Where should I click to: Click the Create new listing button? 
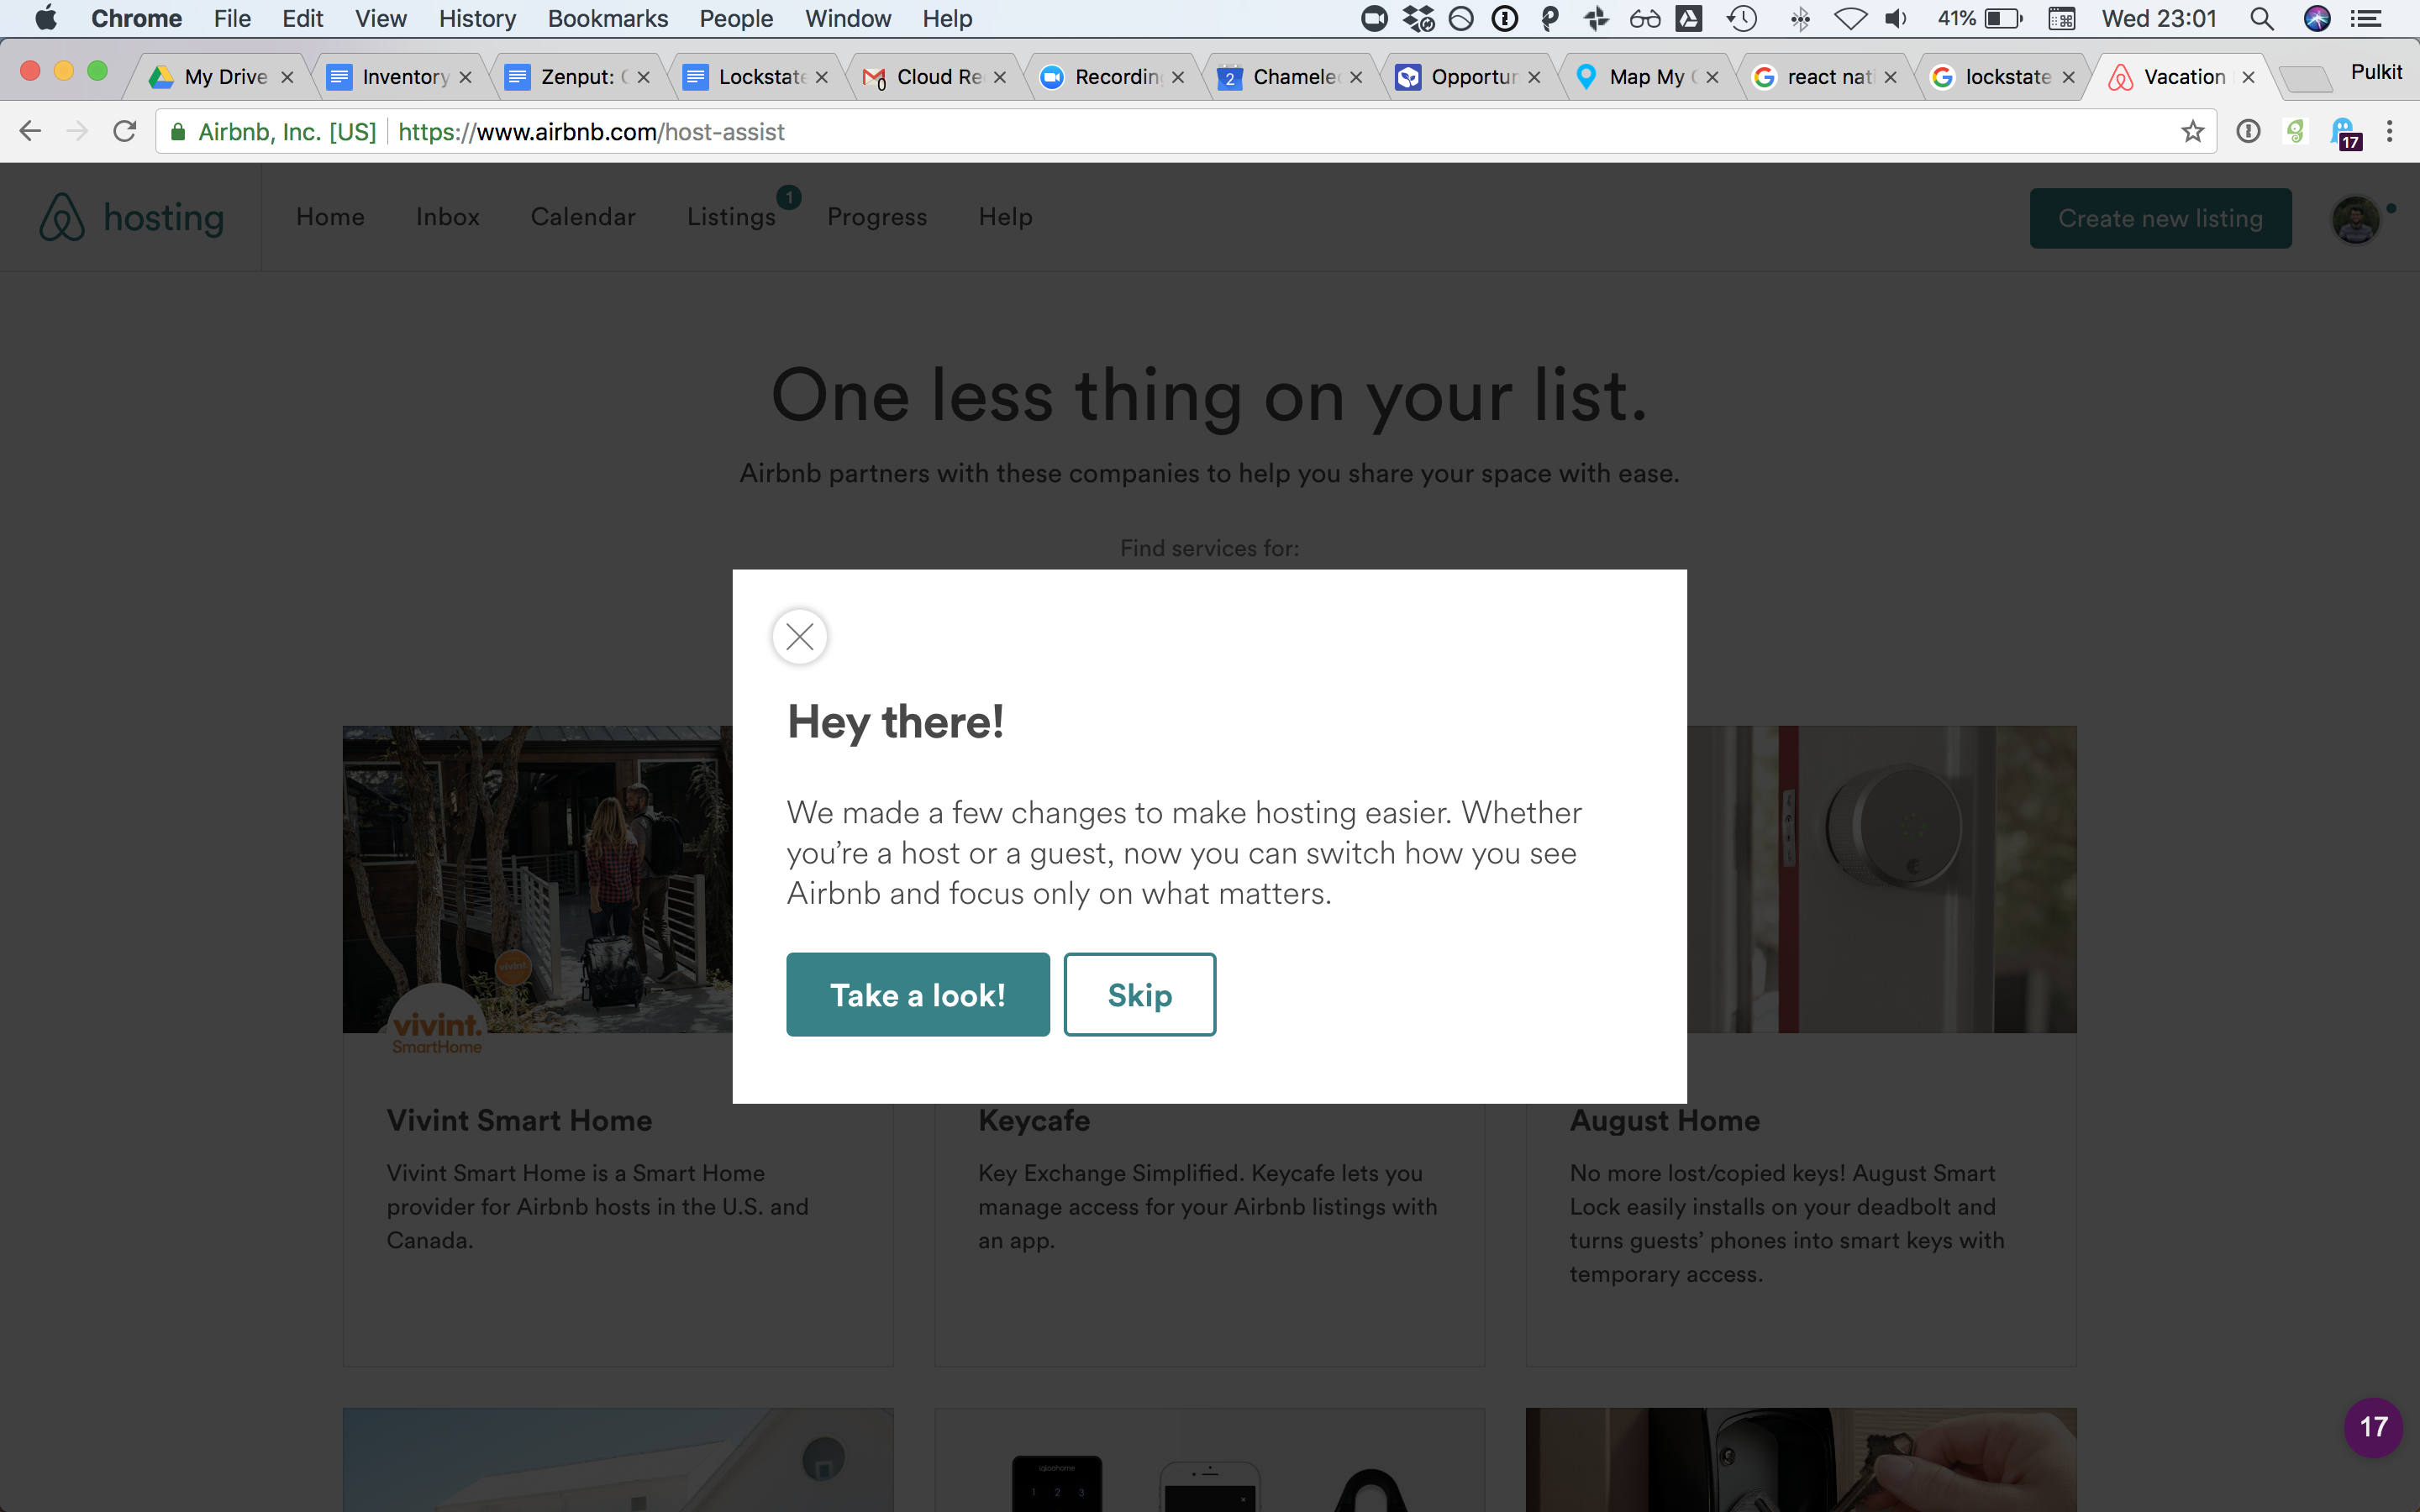(x=2159, y=216)
